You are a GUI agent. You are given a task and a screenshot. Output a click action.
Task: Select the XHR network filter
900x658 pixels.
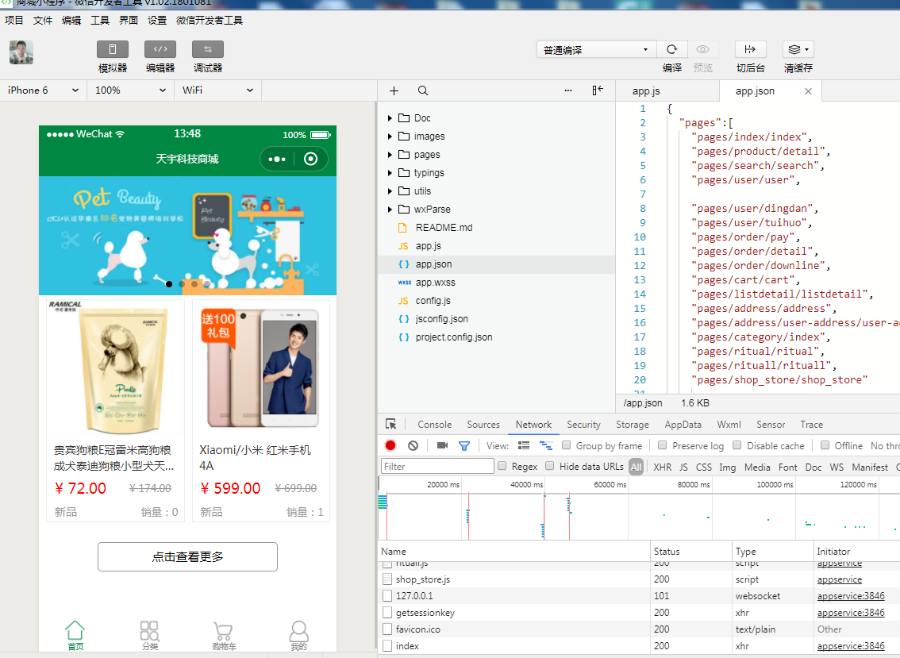pyautogui.click(x=662, y=467)
